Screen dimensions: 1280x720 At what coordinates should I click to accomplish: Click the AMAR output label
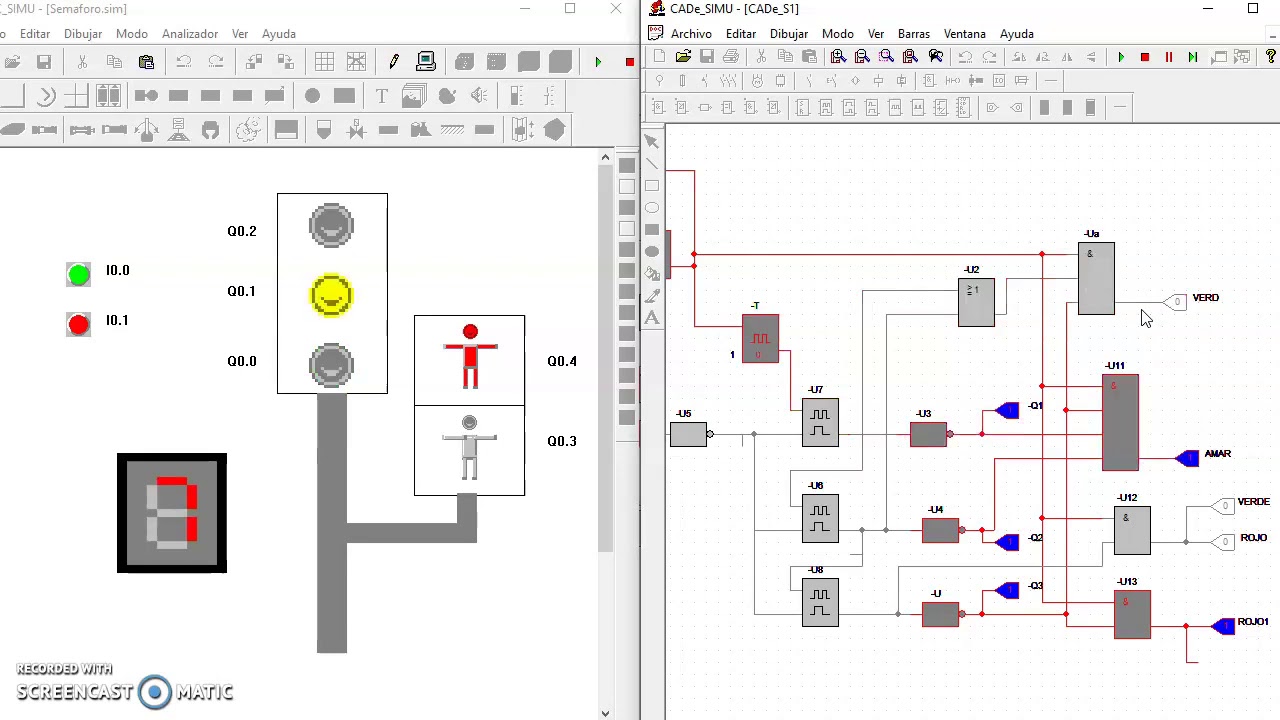(1218, 454)
